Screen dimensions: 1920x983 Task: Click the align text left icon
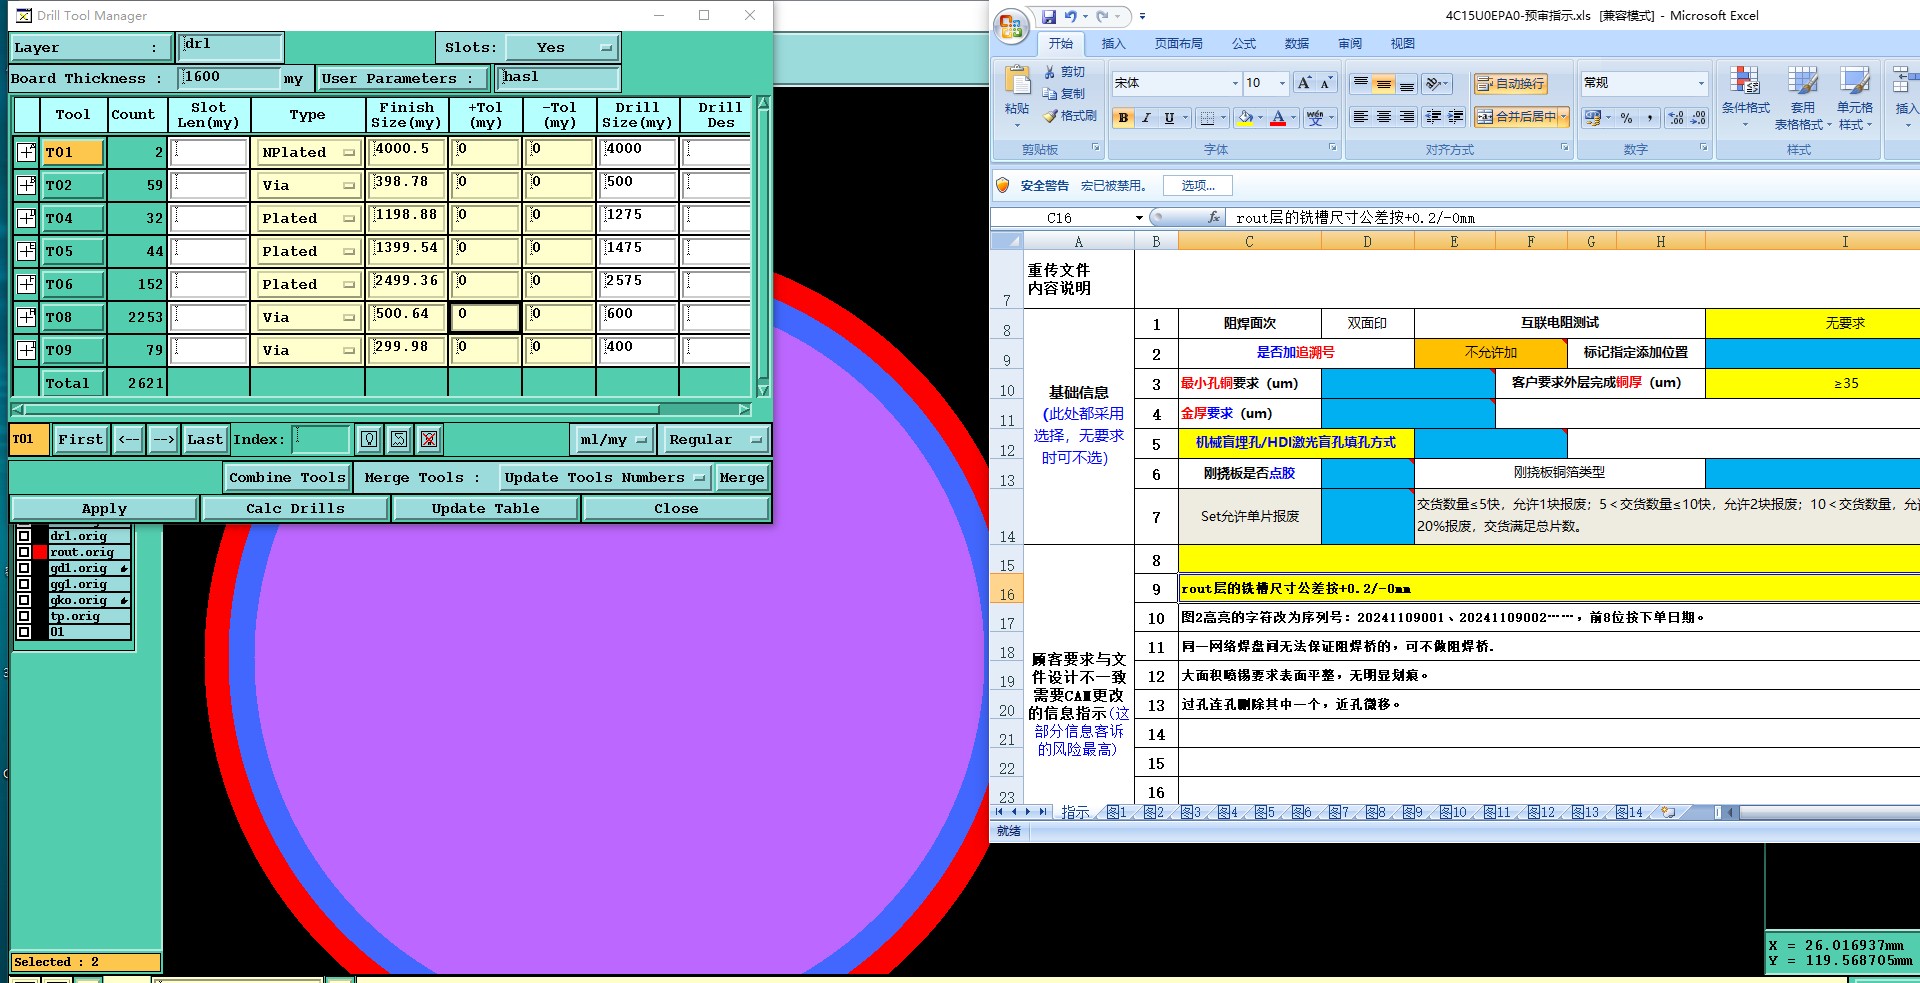tap(1360, 117)
